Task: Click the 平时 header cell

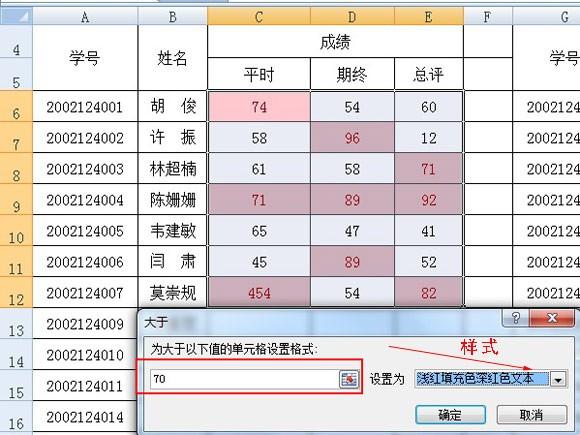Action: tap(259, 74)
